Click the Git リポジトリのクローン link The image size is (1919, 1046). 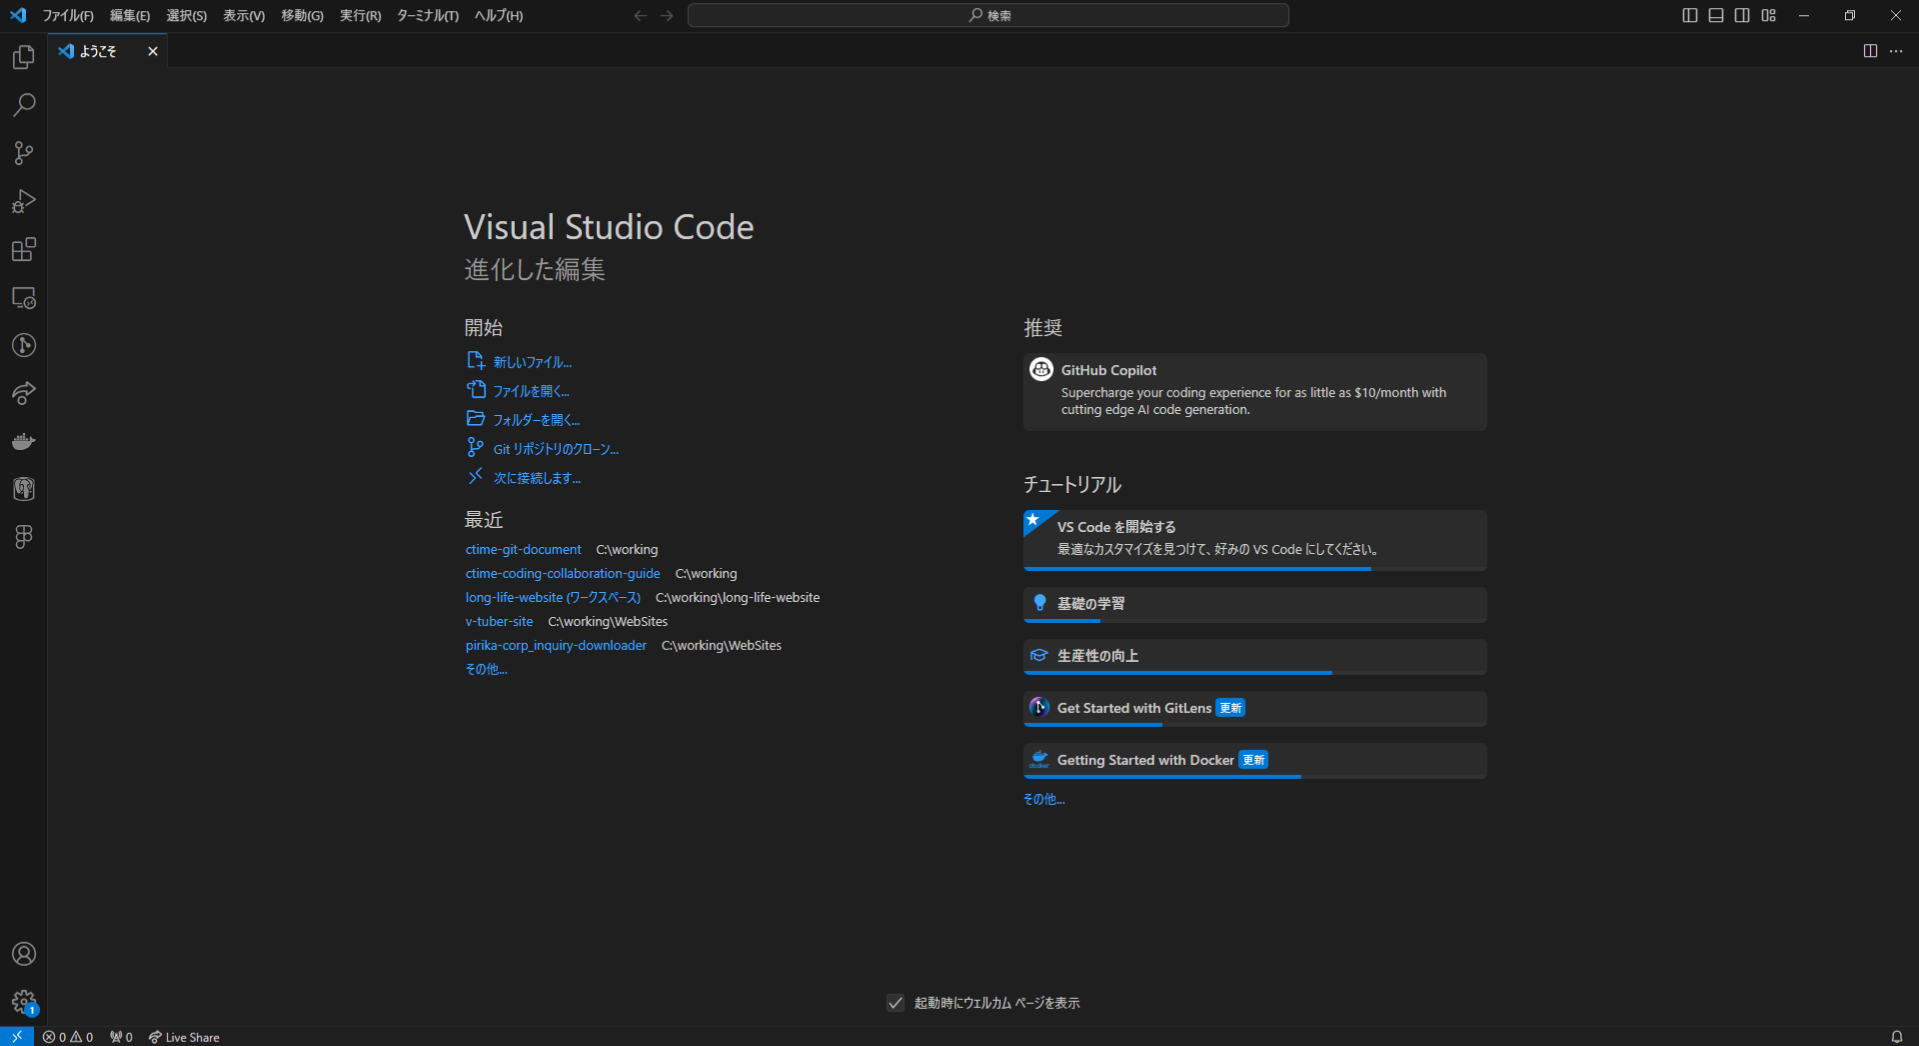(555, 449)
